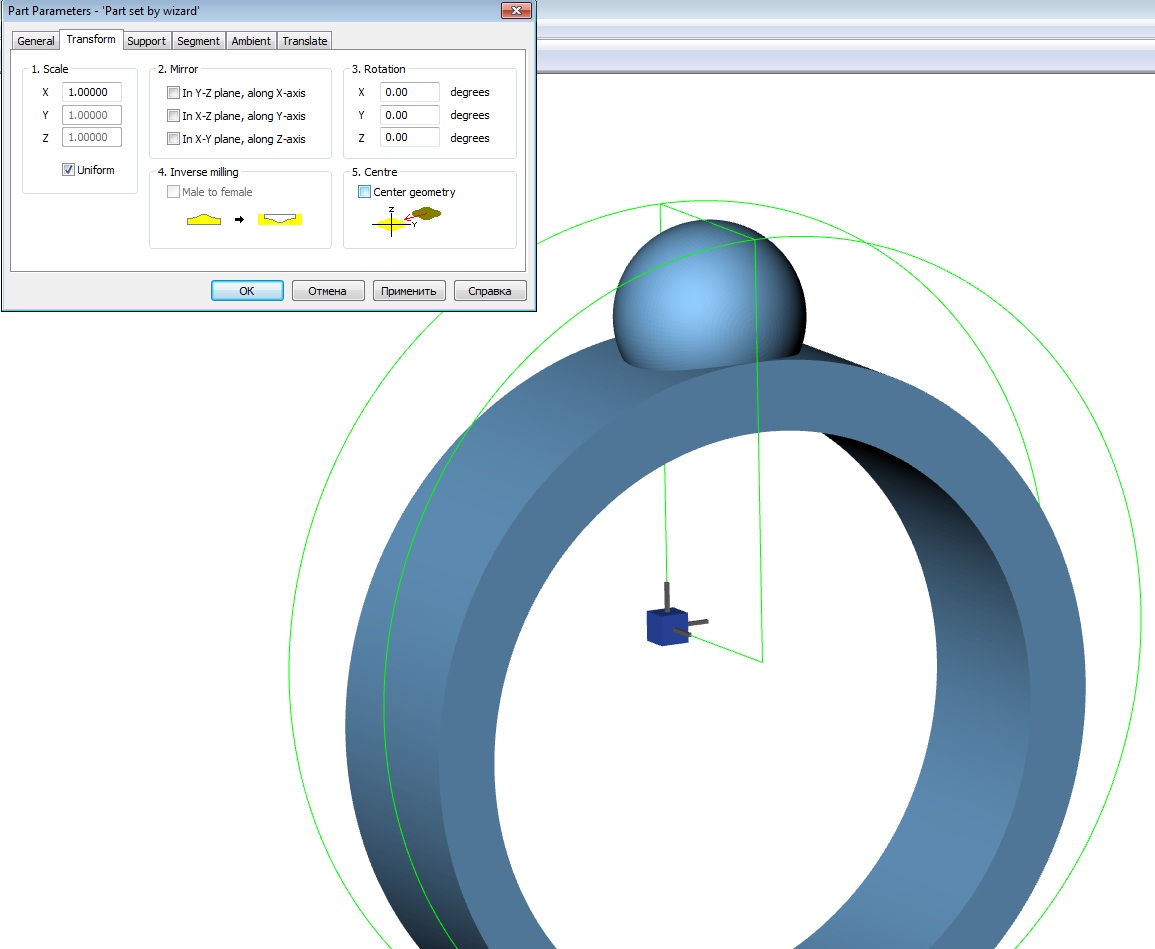Go to the Ambient tab

251,41
